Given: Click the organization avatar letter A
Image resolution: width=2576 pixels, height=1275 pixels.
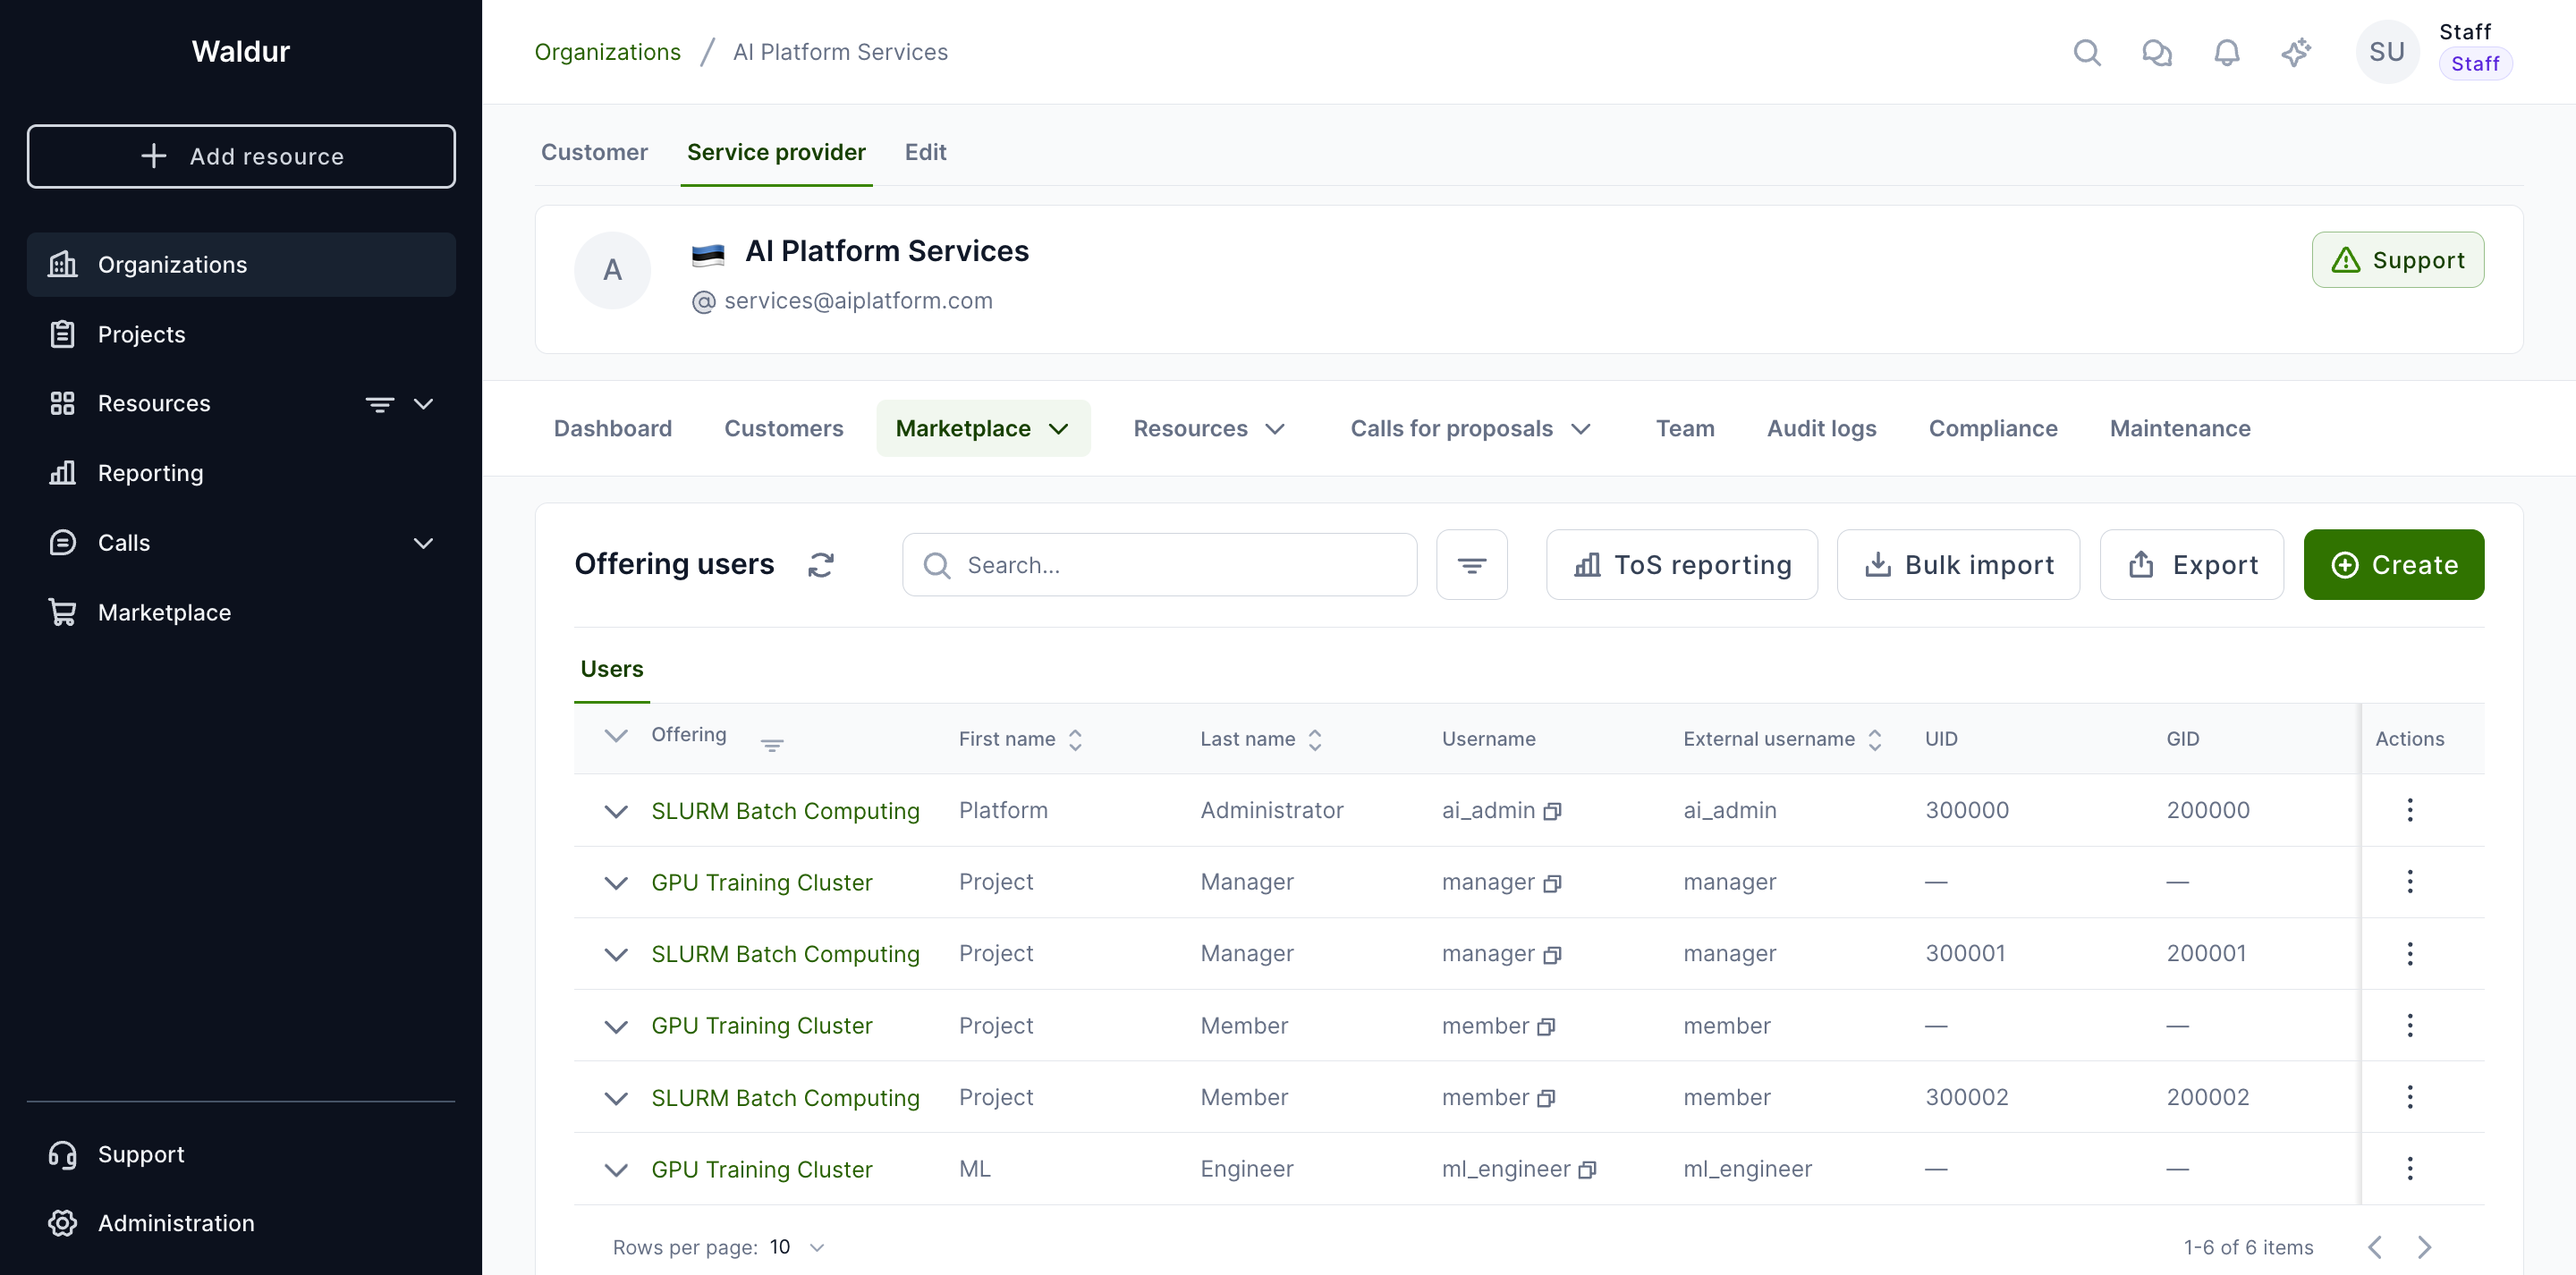Looking at the screenshot, I should click(612, 270).
